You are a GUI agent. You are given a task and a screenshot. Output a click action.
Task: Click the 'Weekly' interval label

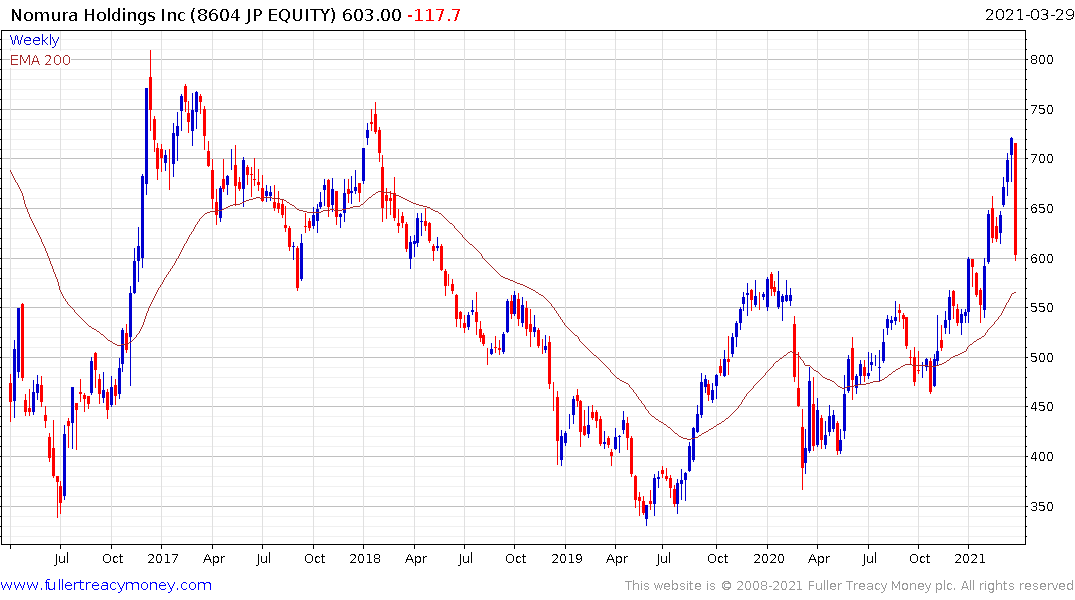34,40
